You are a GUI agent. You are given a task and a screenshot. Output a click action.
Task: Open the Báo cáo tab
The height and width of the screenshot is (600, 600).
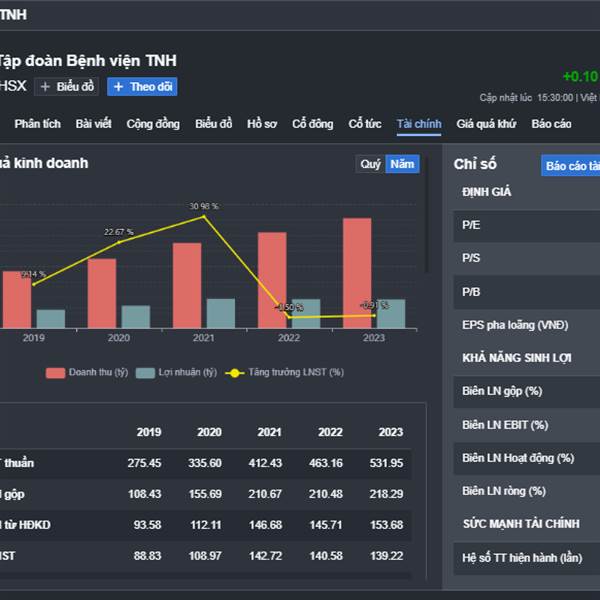pos(551,124)
